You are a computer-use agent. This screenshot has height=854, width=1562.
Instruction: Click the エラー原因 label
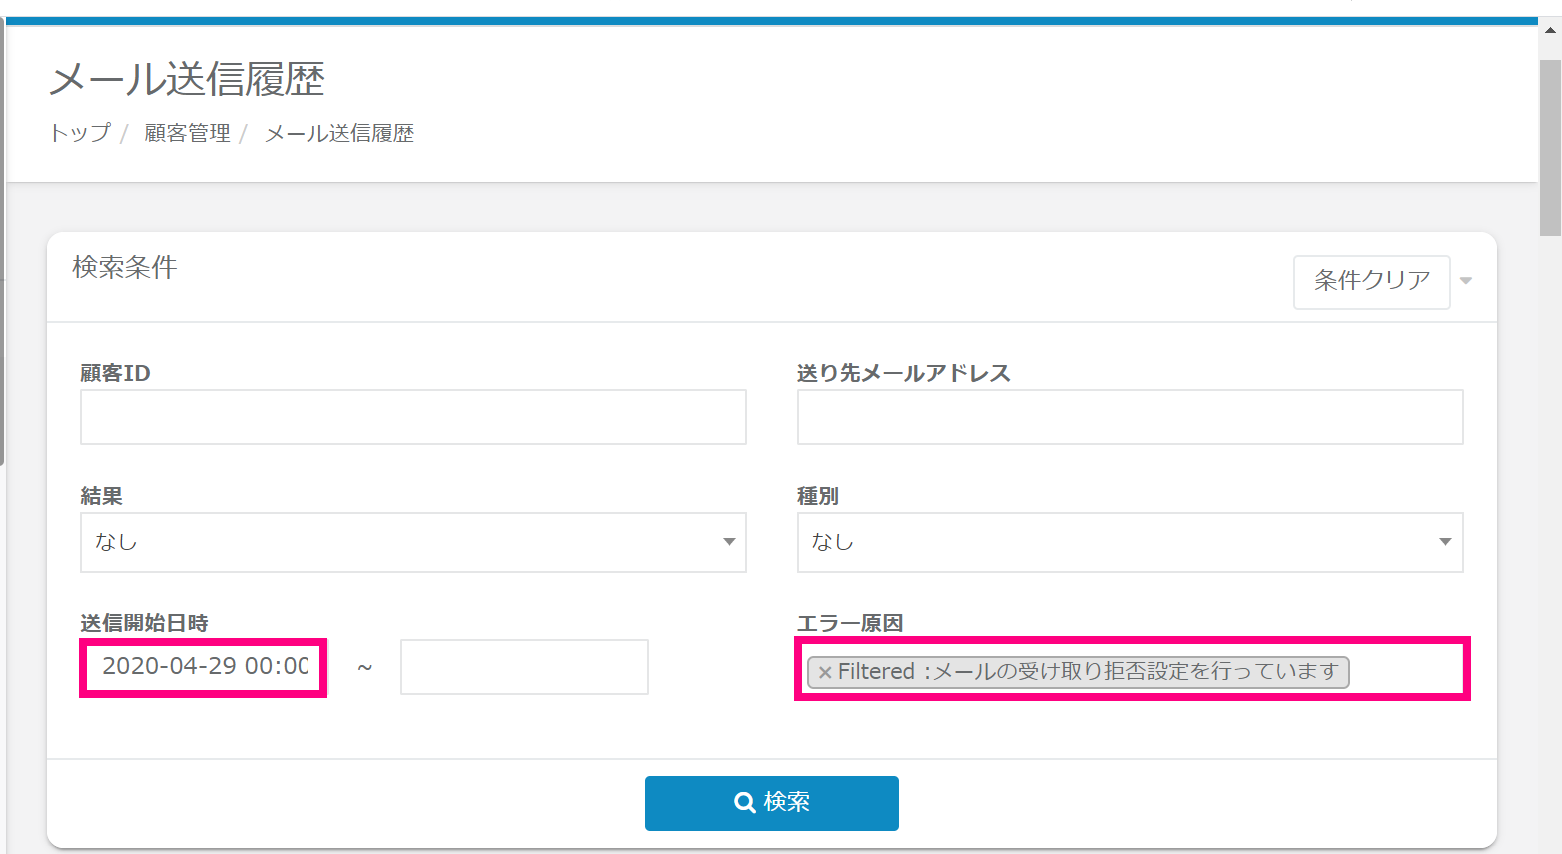(849, 623)
